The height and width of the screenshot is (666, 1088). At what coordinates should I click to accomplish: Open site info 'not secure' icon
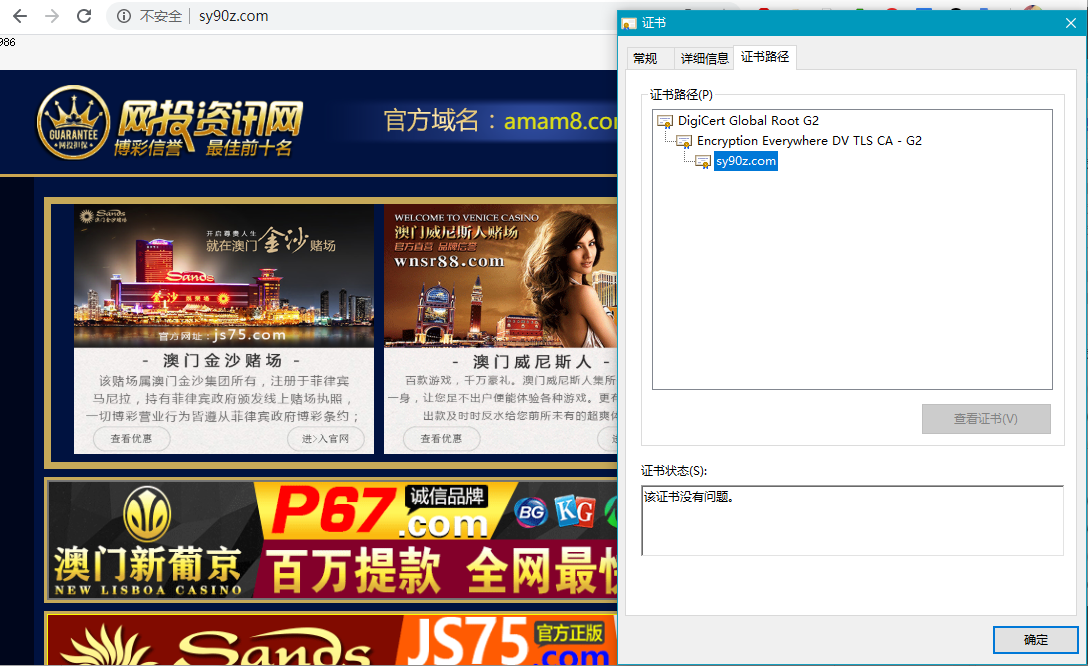click(x=124, y=16)
